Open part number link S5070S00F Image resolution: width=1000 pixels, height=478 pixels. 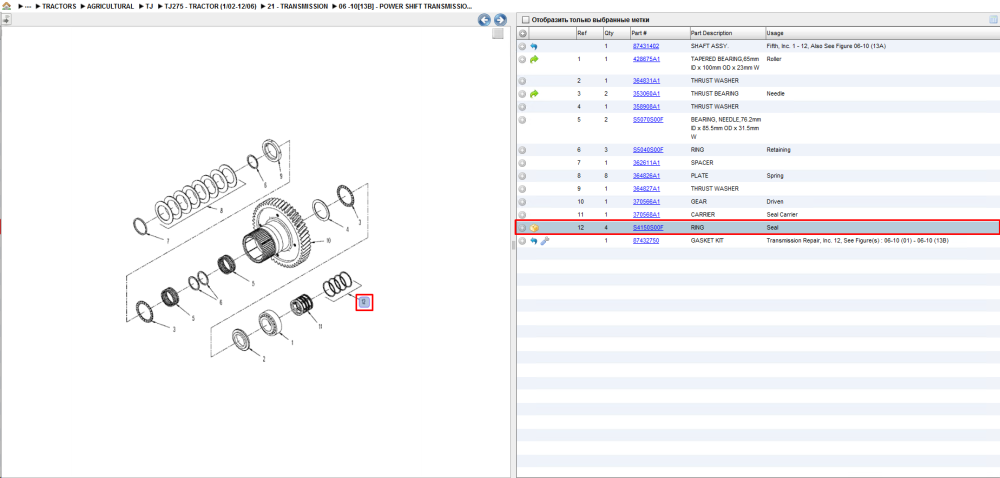[x=648, y=119]
